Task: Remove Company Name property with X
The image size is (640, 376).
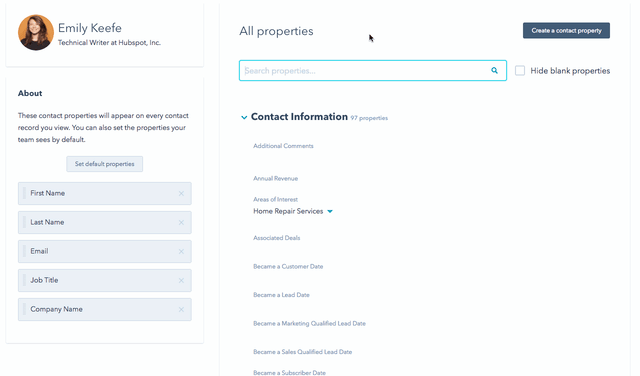Action: tap(181, 309)
